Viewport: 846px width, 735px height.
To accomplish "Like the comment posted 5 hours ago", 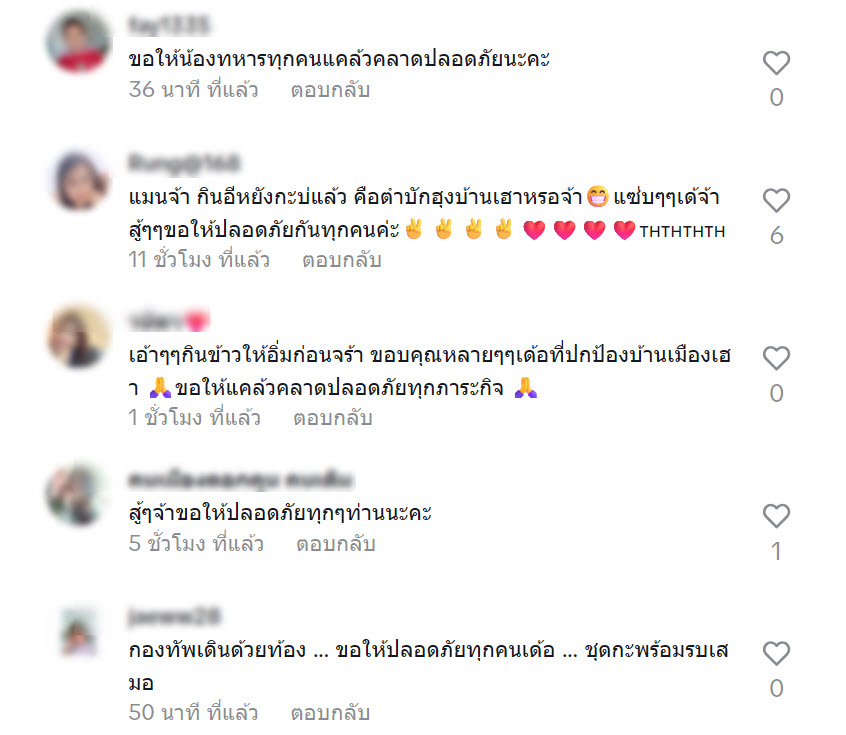I will click(x=776, y=516).
